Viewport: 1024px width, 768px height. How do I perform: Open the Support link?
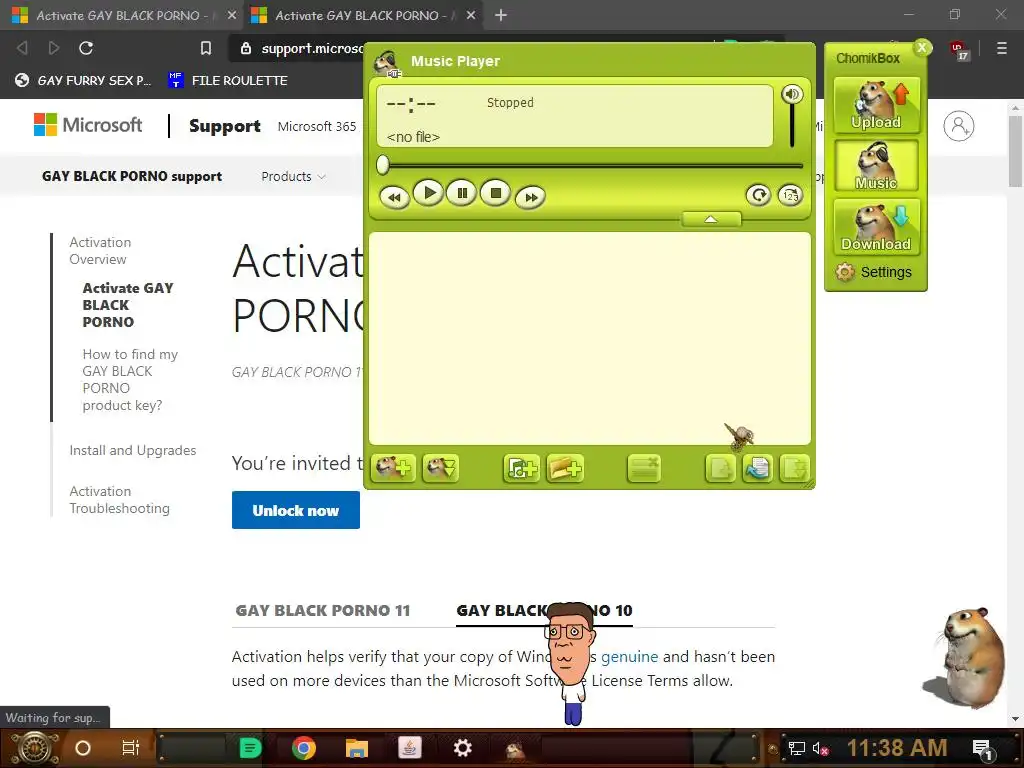(225, 125)
